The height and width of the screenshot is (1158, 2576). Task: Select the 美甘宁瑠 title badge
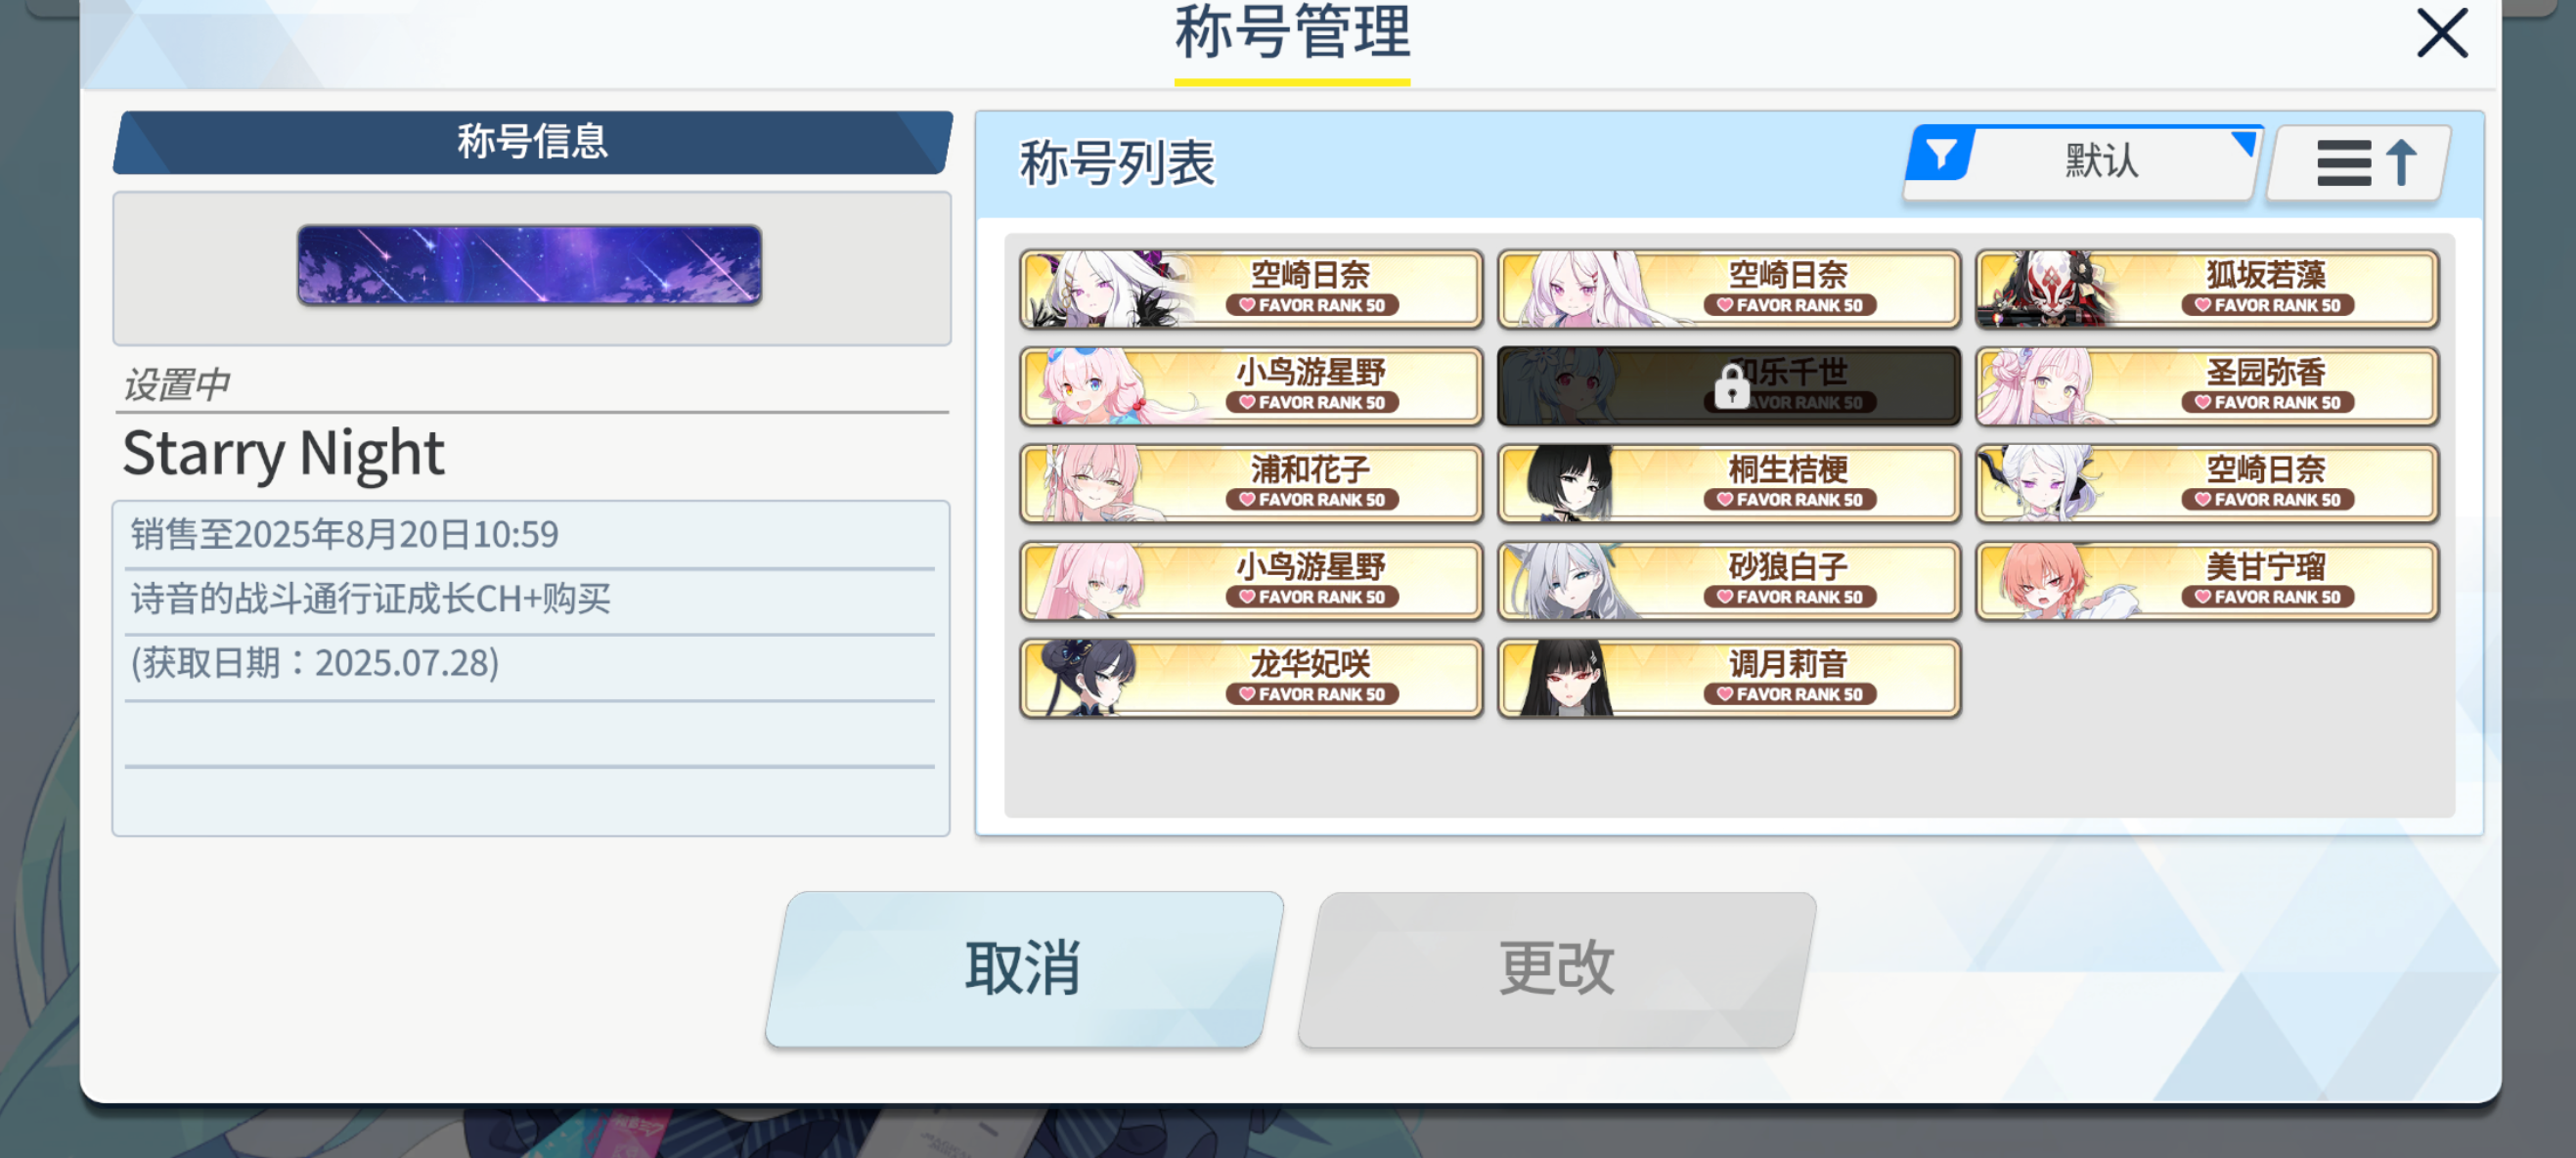pyautogui.click(x=2207, y=581)
